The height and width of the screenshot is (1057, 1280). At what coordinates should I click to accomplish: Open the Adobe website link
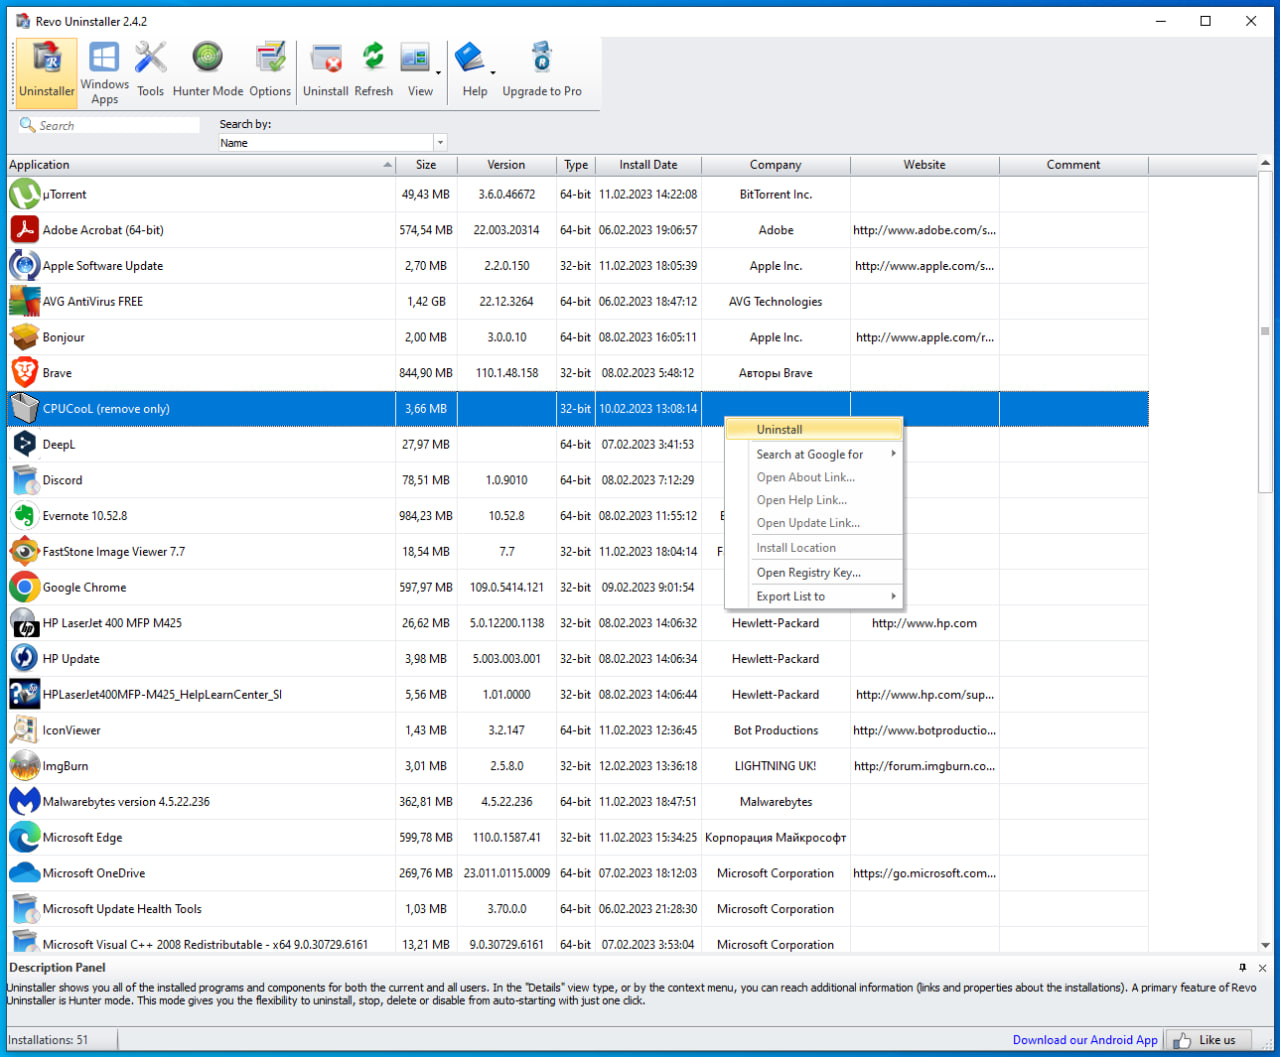tap(924, 230)
